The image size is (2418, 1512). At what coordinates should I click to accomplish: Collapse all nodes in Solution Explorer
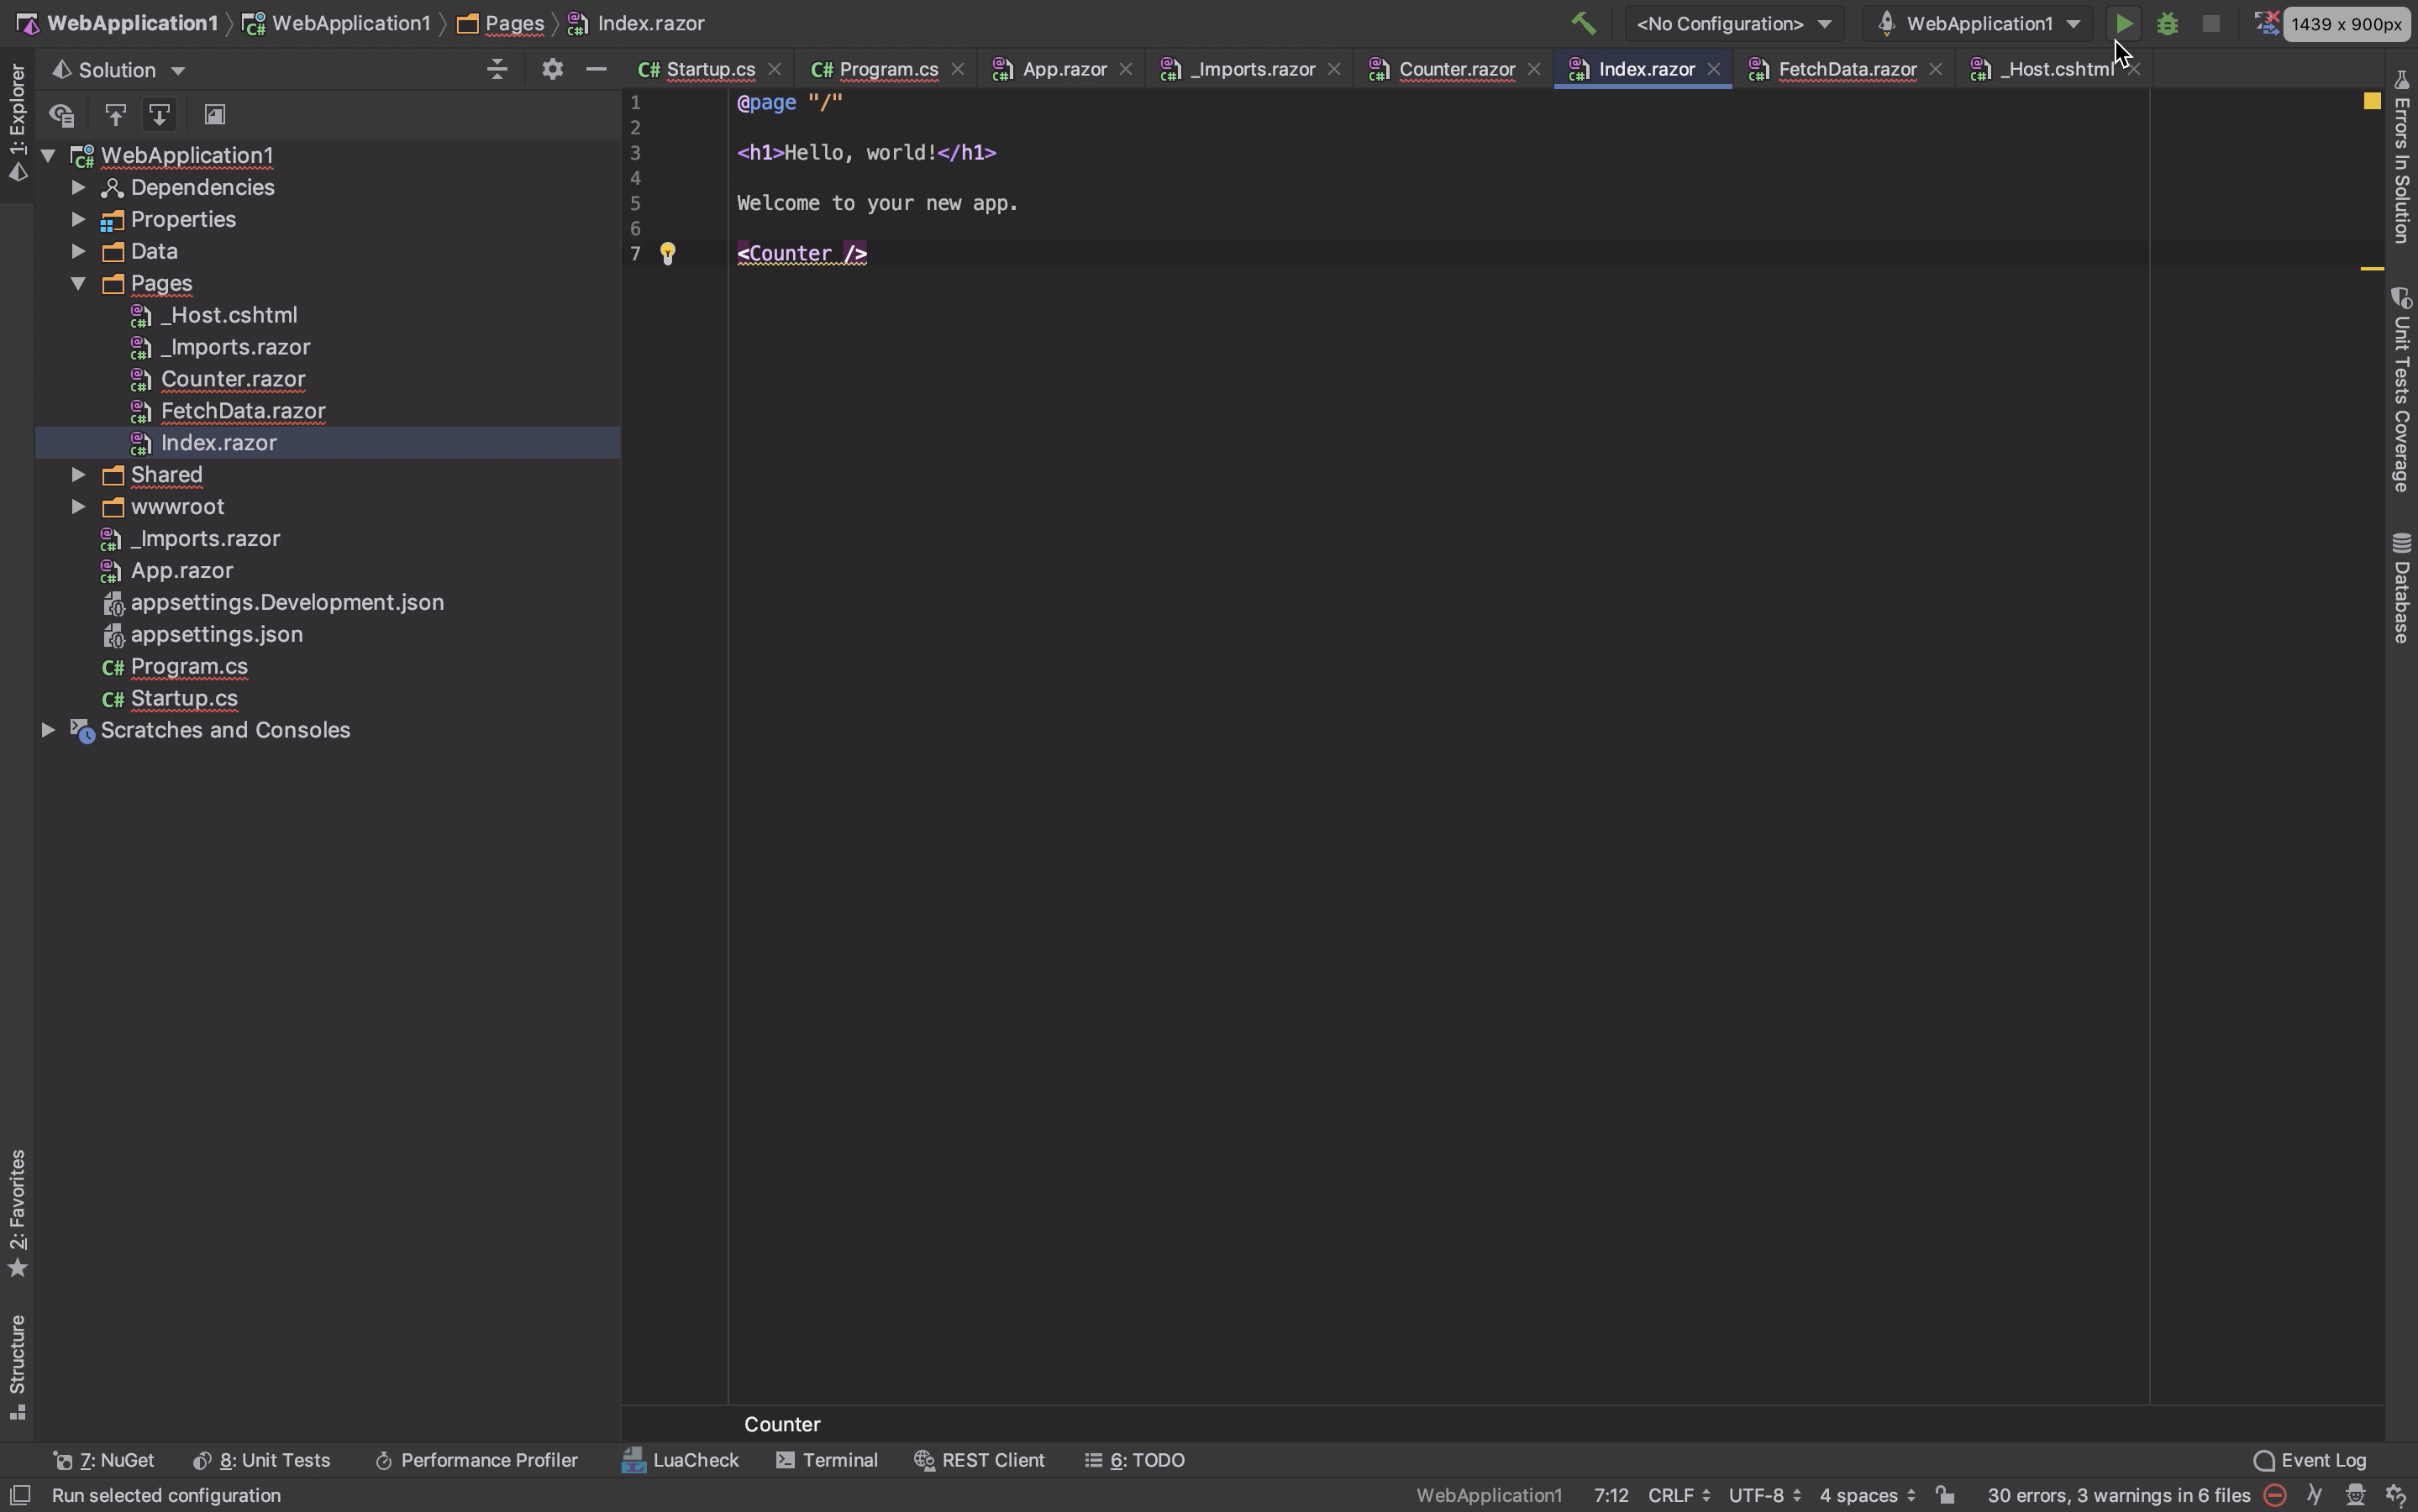[x=497, y=69]
